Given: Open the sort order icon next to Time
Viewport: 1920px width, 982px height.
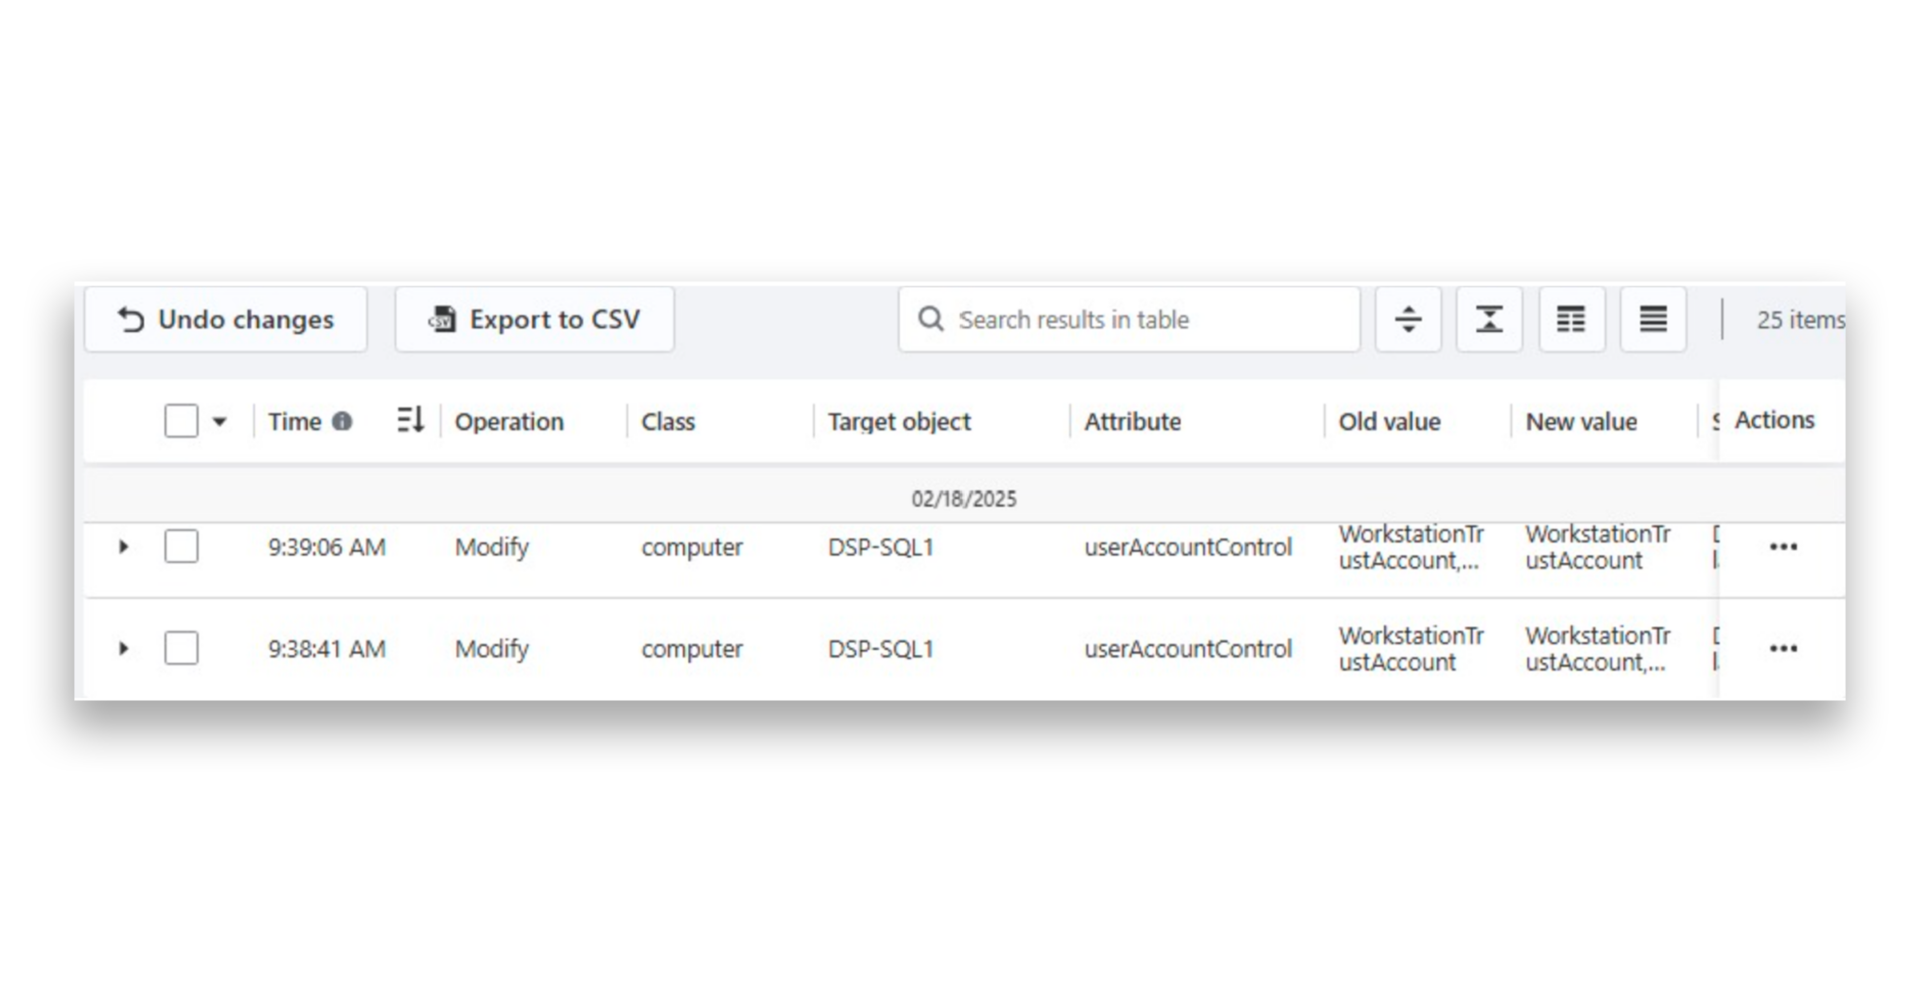Looking at the screenshot, I should 410,421.
